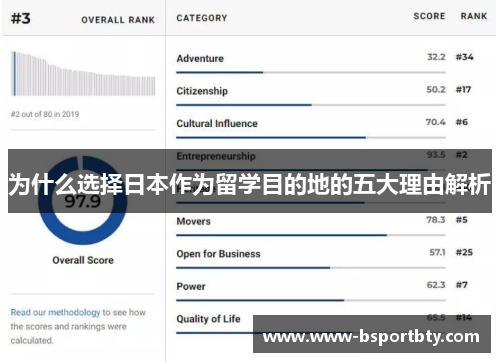Click the Open for Business progress bar
The height and width of the screenshot is (362, 500).
pyautogui.click(x=311, y=268)
